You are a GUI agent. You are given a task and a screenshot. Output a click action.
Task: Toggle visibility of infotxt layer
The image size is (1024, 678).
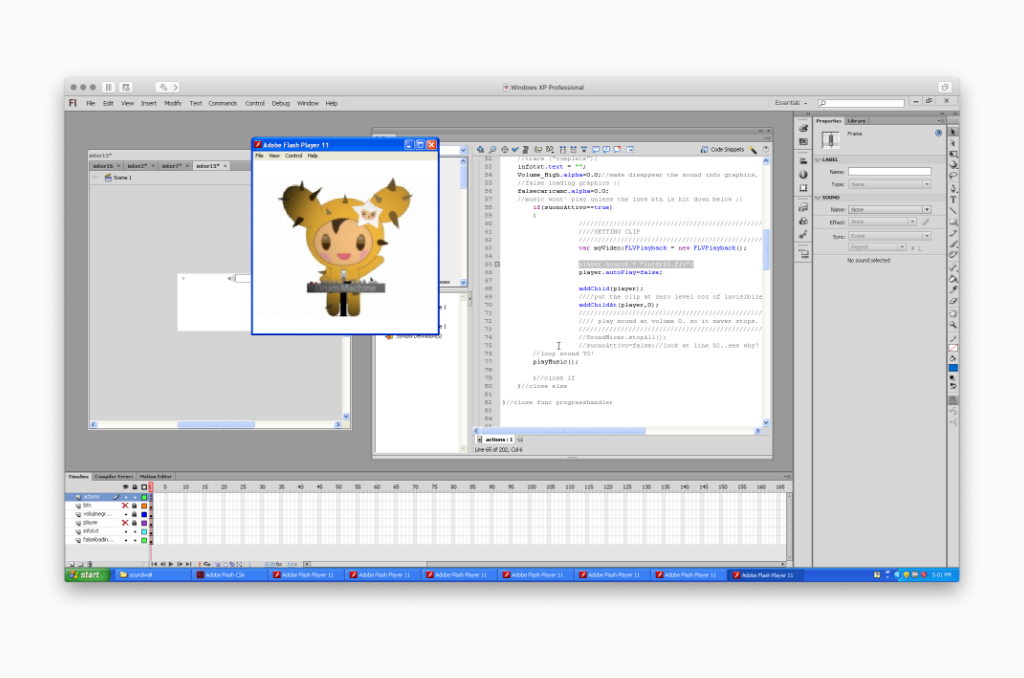click(x=125, y=531)
